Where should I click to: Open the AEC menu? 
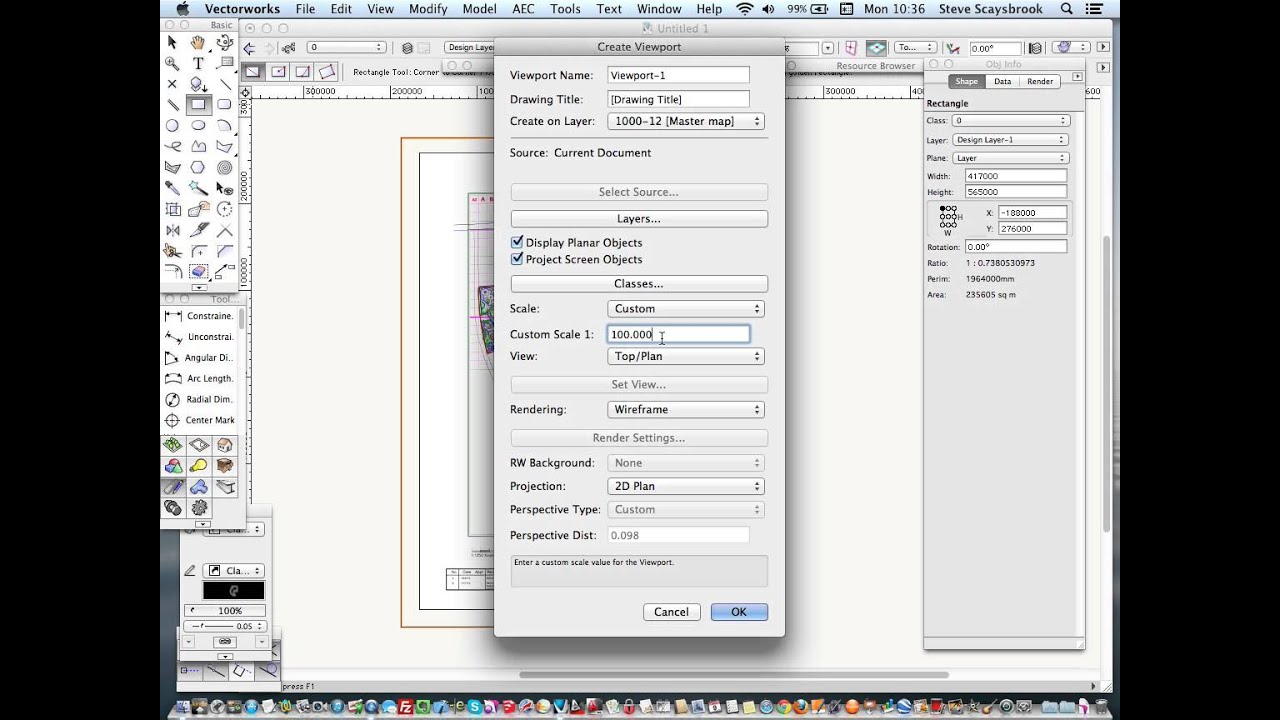pyautogui.click(x=523, y=9)
